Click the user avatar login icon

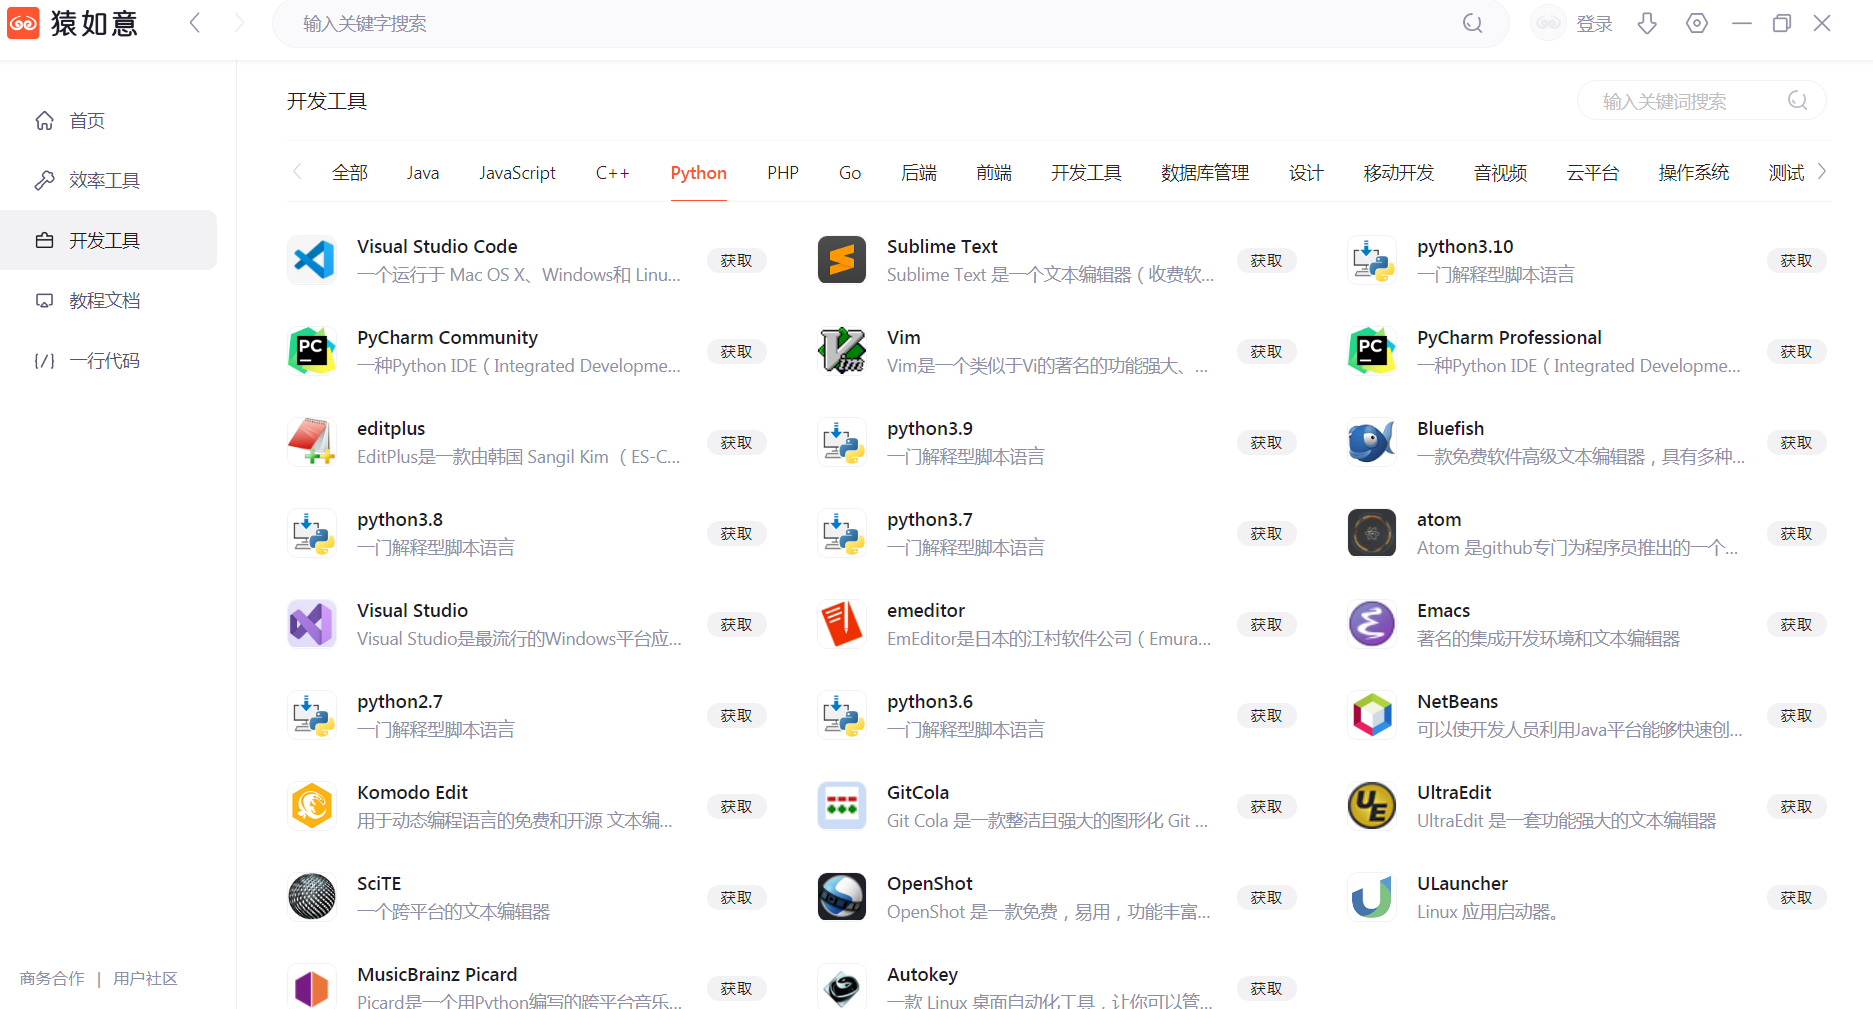click(x=1548, y=23)
